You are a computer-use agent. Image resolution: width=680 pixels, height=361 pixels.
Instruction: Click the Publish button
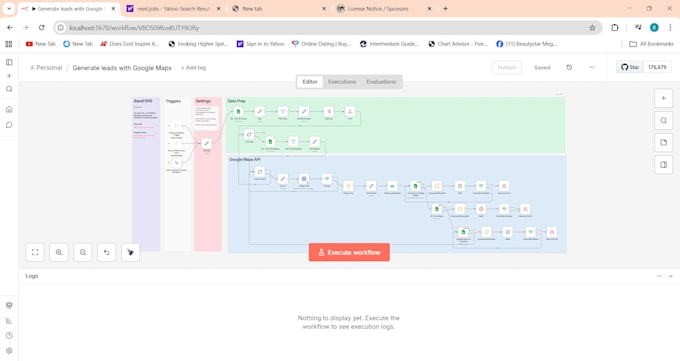[x=507, y=68]
